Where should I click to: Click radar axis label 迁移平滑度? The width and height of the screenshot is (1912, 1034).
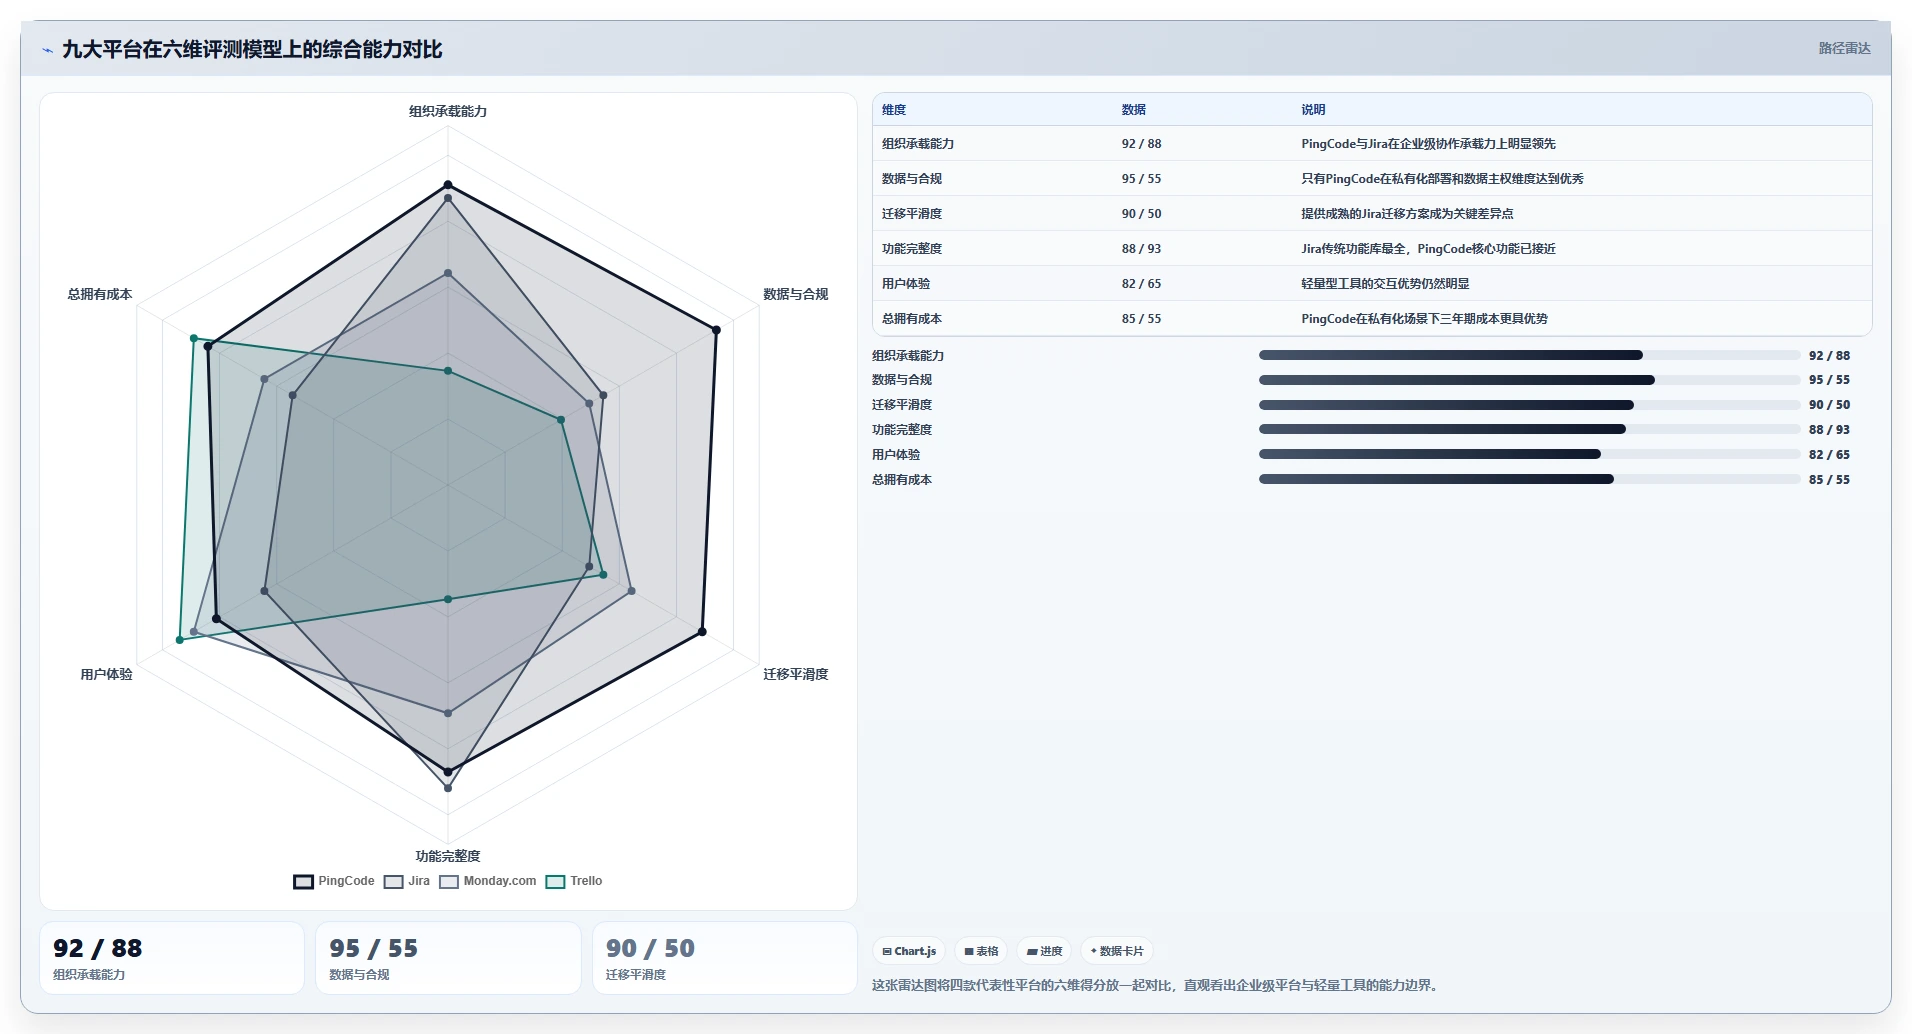[x=796, y=674]
